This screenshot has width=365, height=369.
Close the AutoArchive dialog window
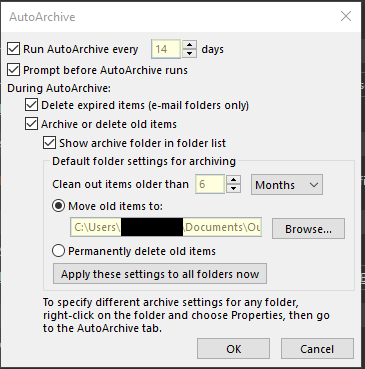[346, 16]
